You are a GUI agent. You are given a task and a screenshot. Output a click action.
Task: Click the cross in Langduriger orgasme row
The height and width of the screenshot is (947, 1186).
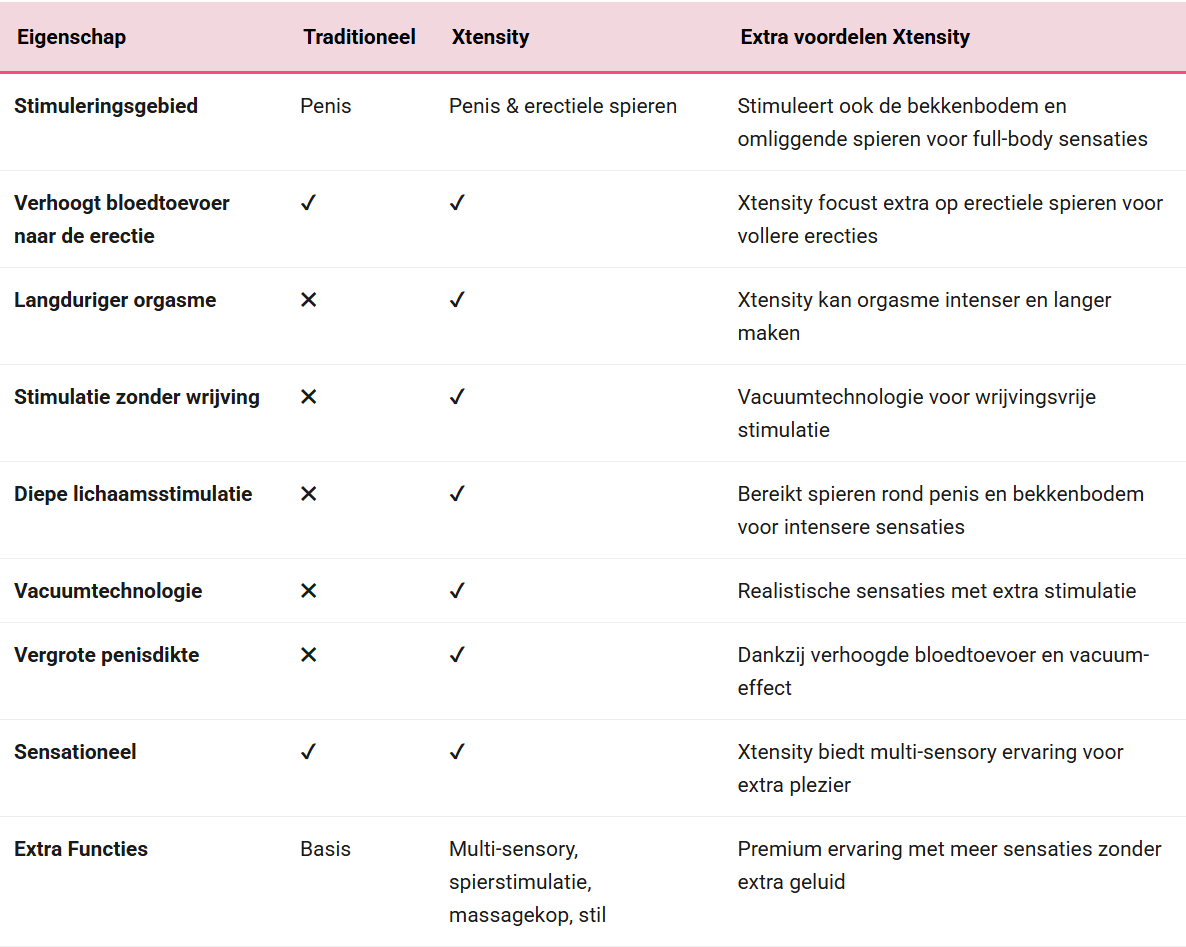[x=308, y=300]
